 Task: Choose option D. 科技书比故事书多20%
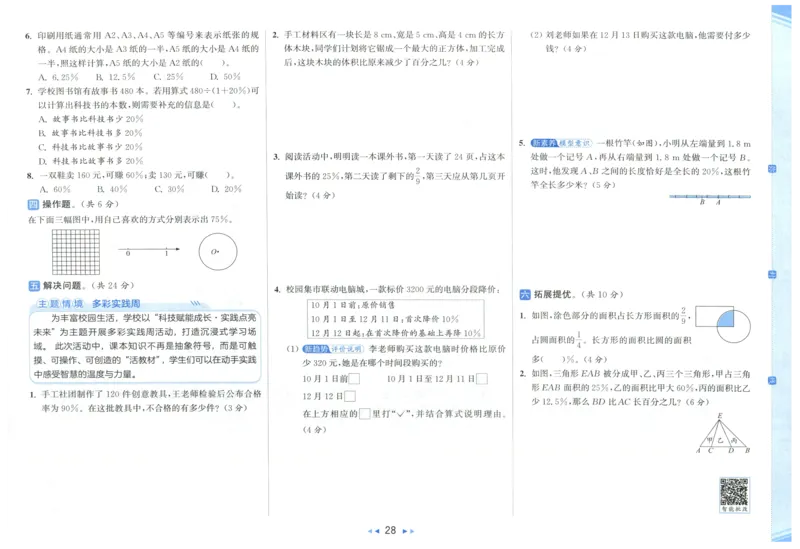pyautogui.click(x=91, y=161)
